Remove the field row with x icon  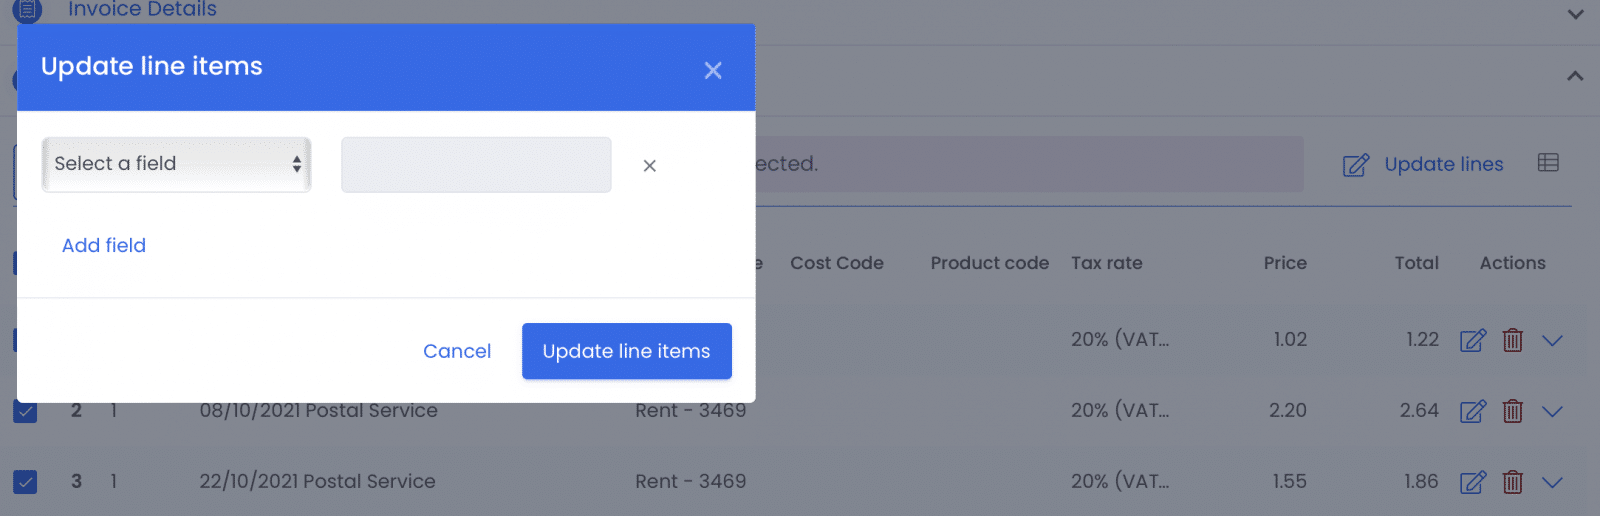click(x=650, y=166)
